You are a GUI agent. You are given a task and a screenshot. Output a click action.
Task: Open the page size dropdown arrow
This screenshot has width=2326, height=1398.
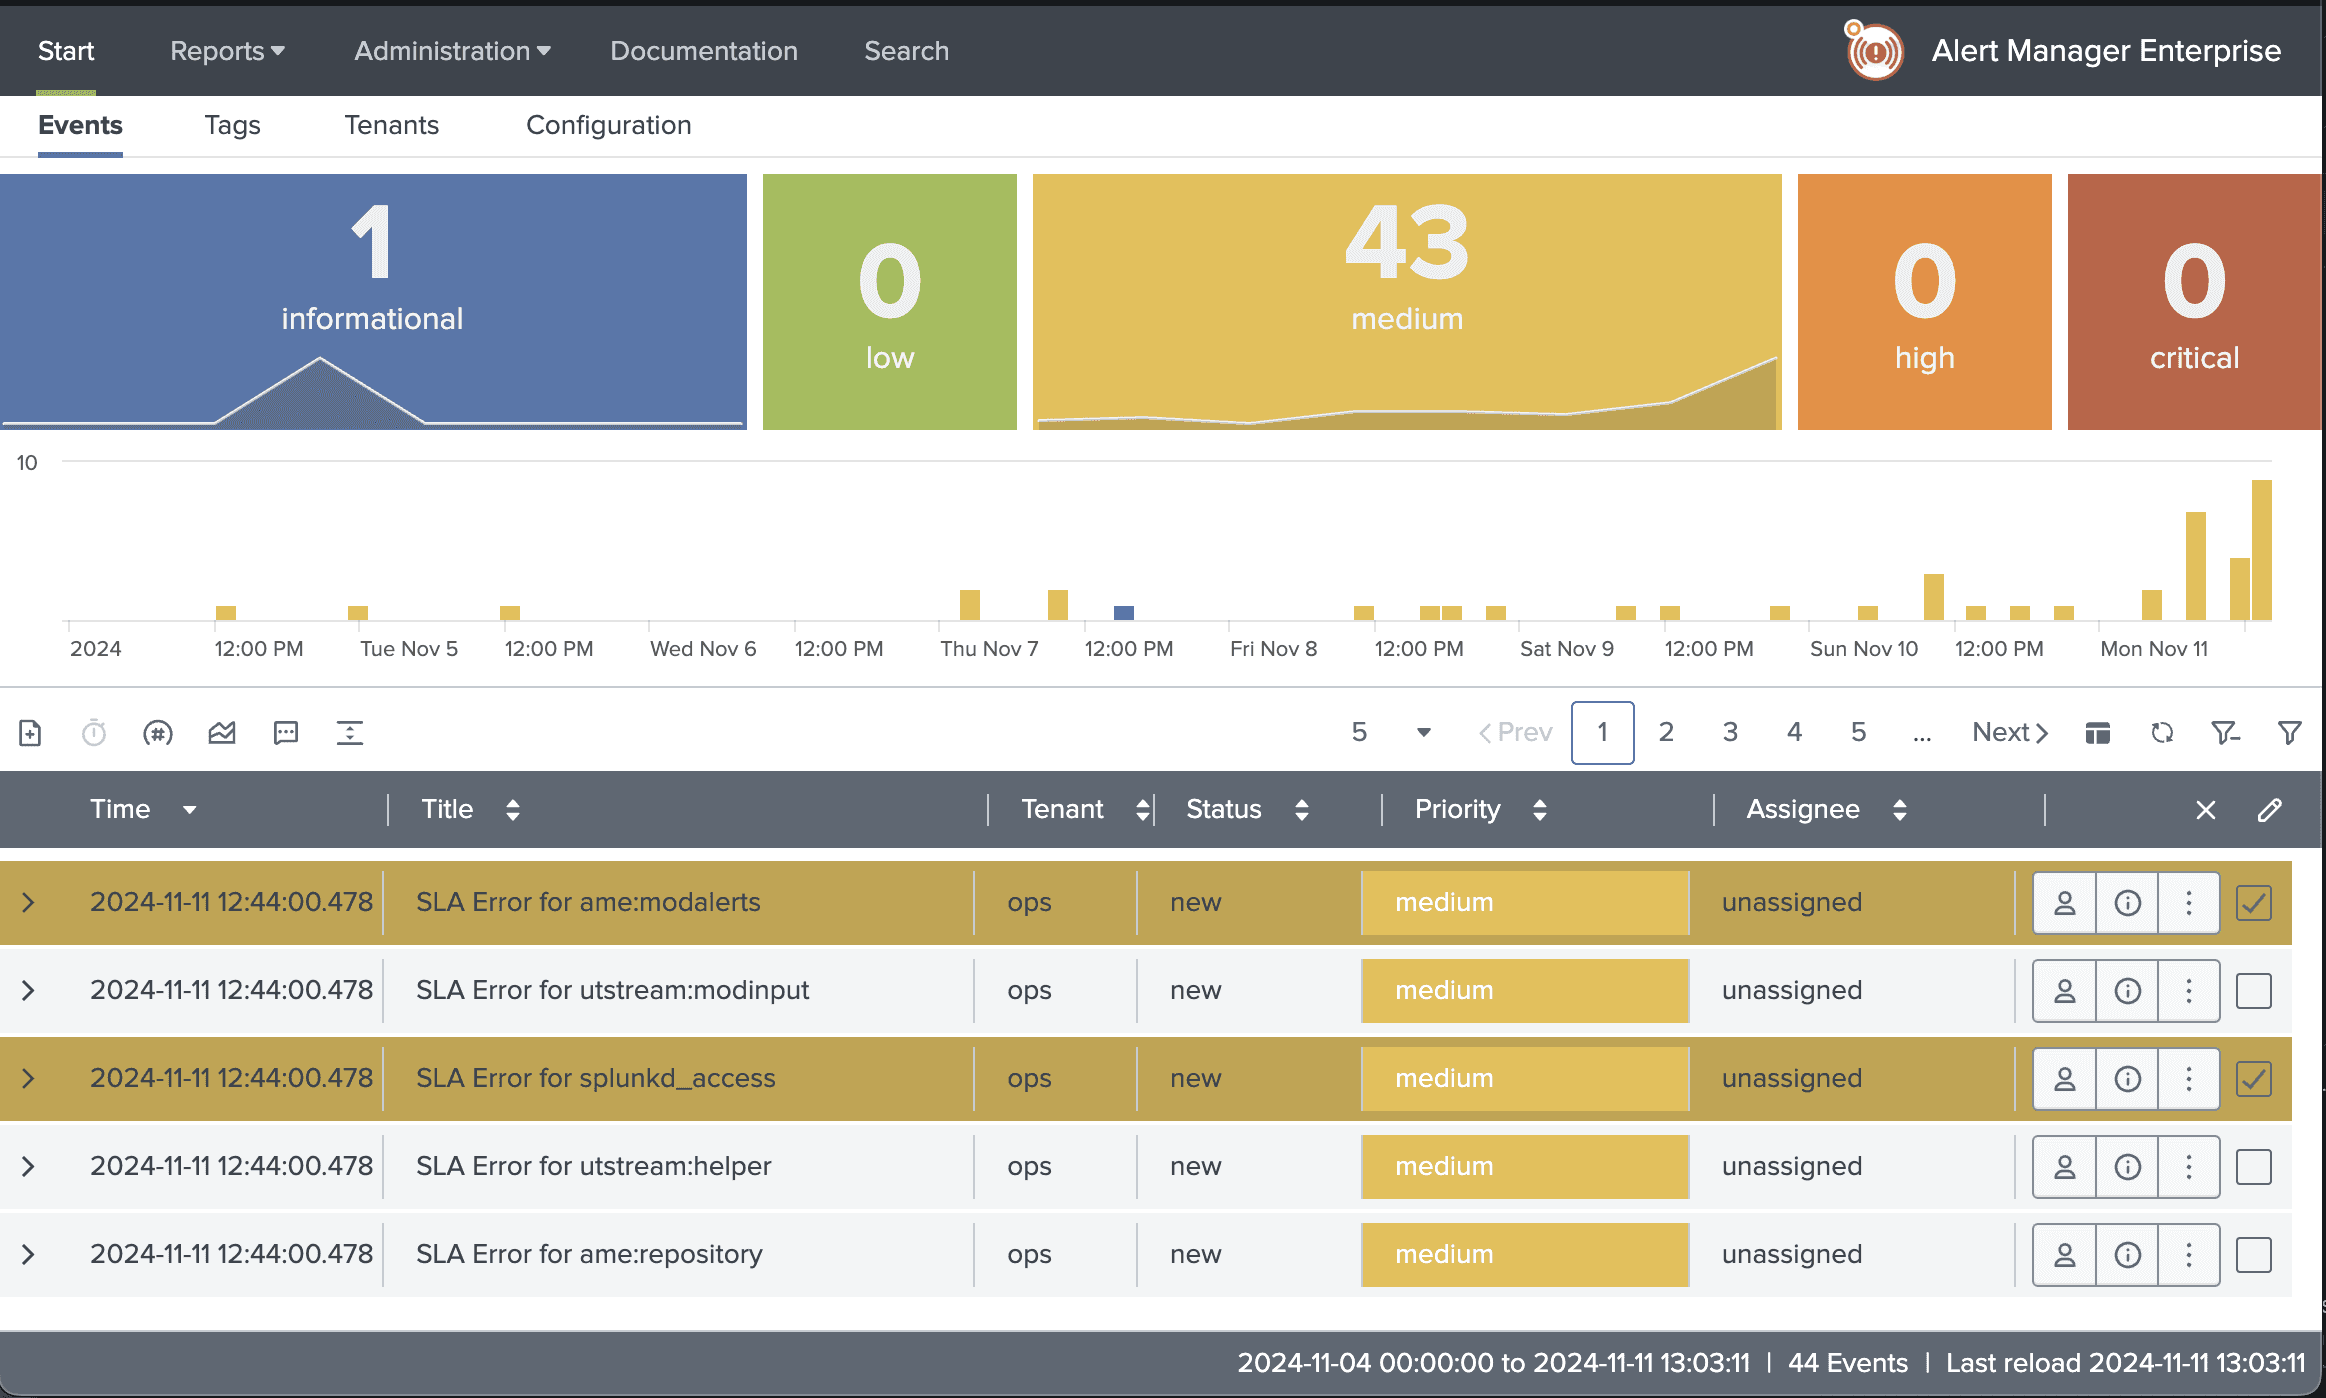(x=1424, y=733)
